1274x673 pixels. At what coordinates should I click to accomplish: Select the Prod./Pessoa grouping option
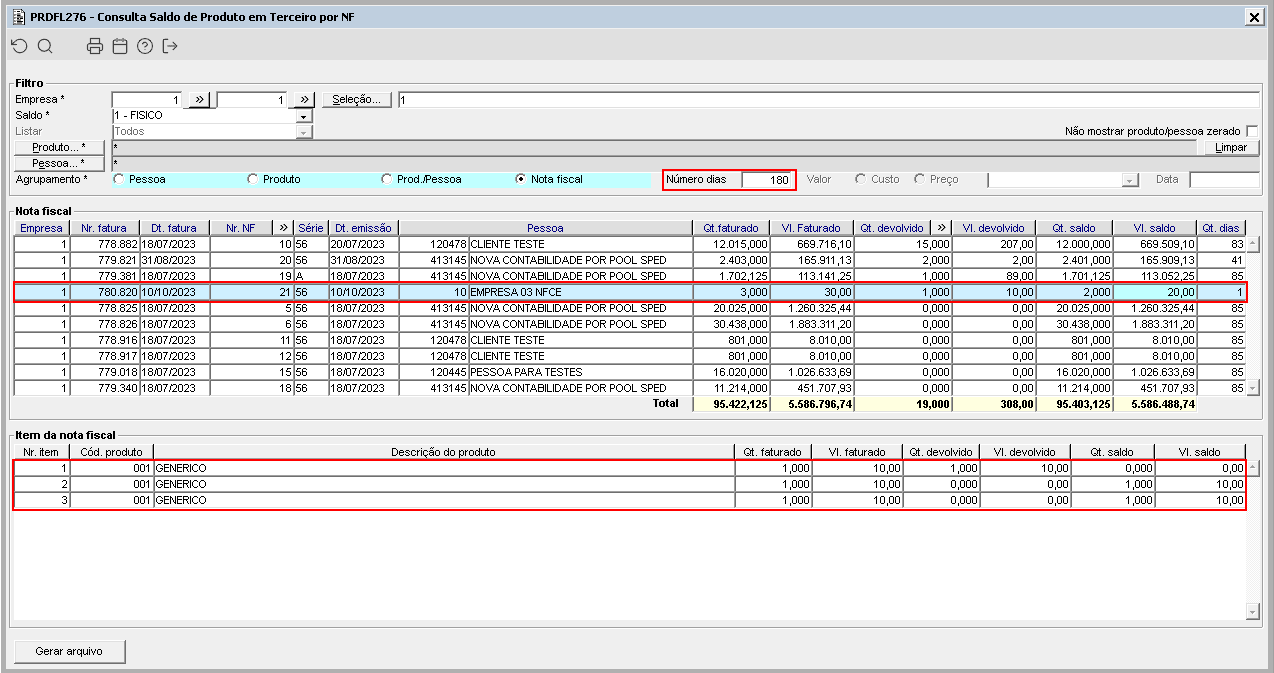coord(388,180)
